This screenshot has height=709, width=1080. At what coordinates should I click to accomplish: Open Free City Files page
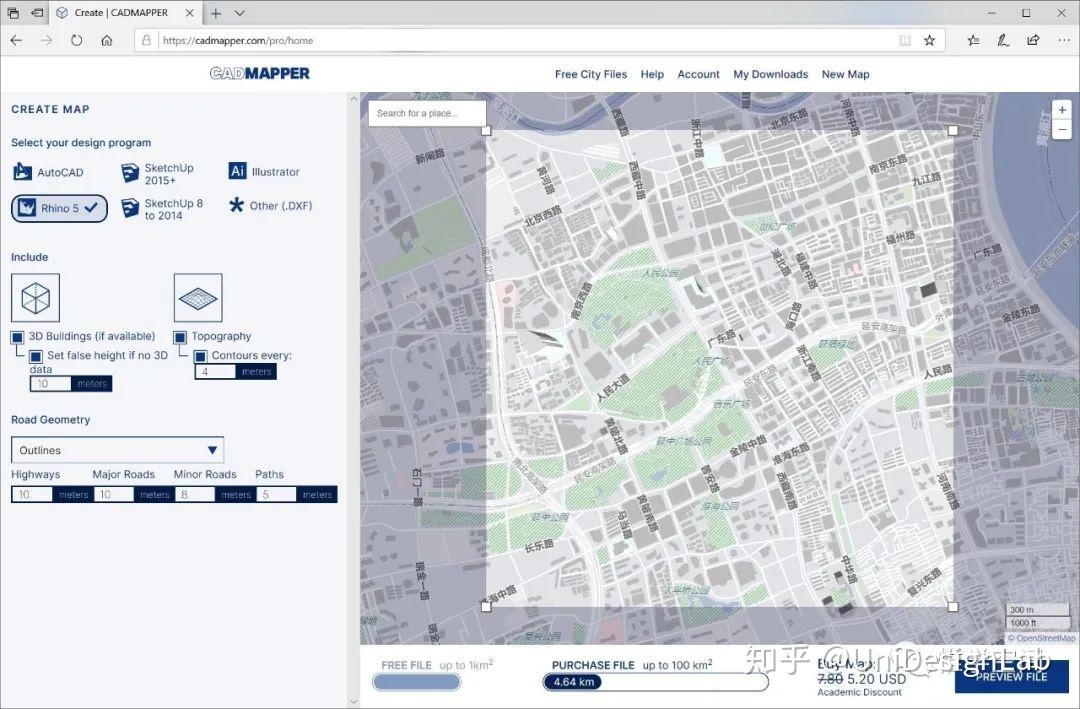591,74
